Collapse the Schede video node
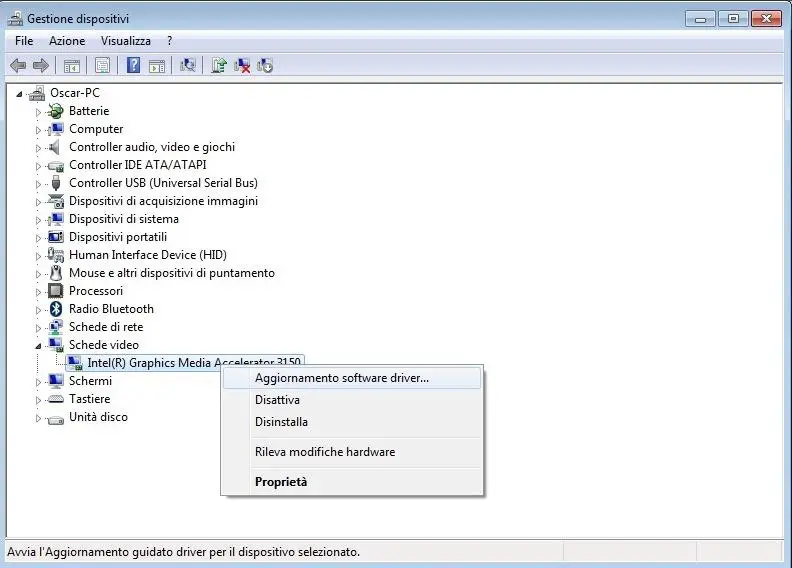 (x=38, y=346)
